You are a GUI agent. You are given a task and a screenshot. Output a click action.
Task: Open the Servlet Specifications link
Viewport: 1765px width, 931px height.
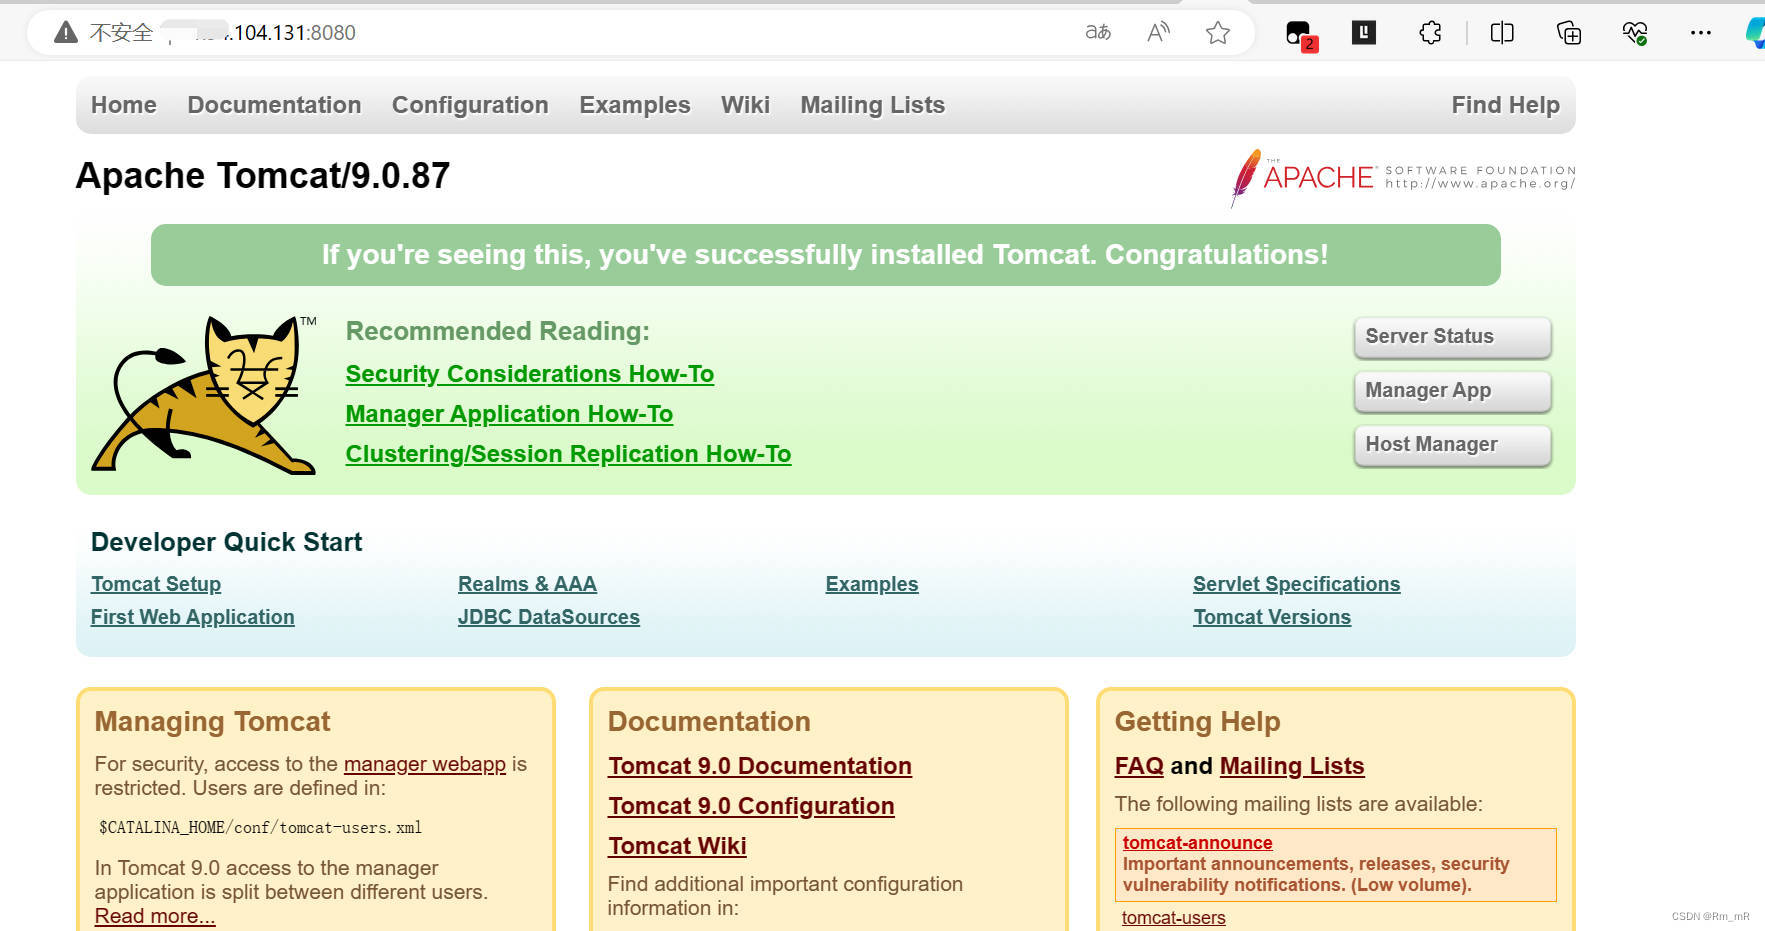point(1296,584)
